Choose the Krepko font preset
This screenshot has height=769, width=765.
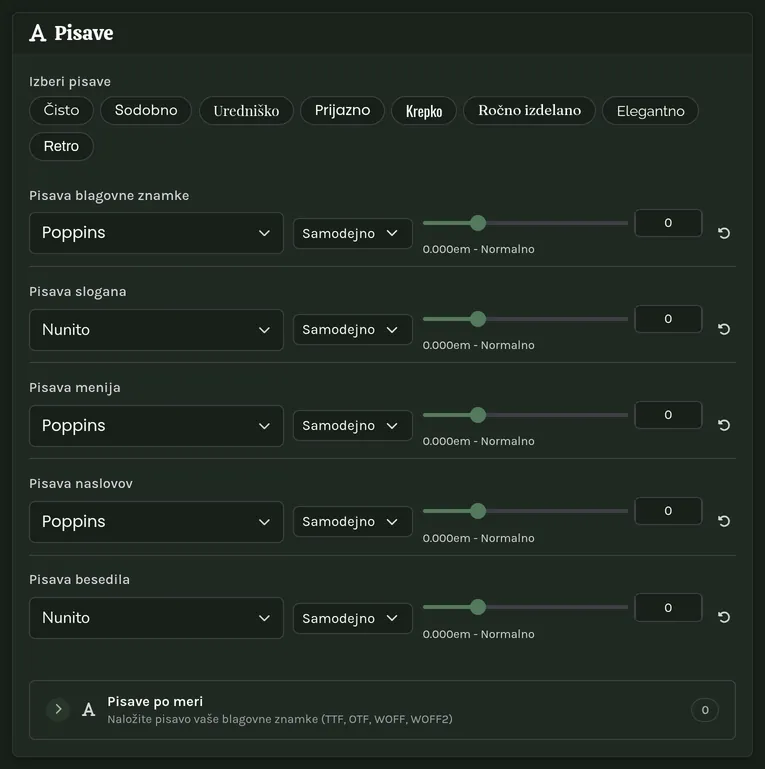(x=424, y=111)
